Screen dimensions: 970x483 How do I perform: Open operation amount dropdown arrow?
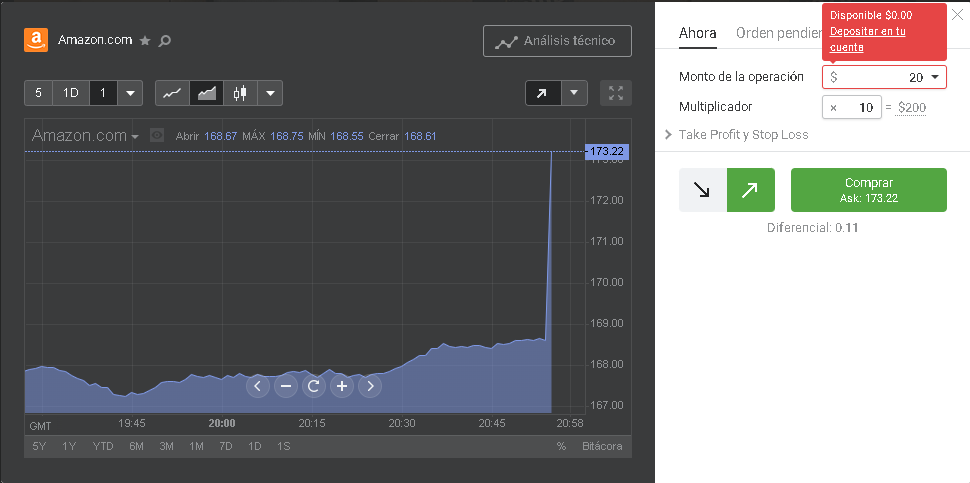click(935, 77)
